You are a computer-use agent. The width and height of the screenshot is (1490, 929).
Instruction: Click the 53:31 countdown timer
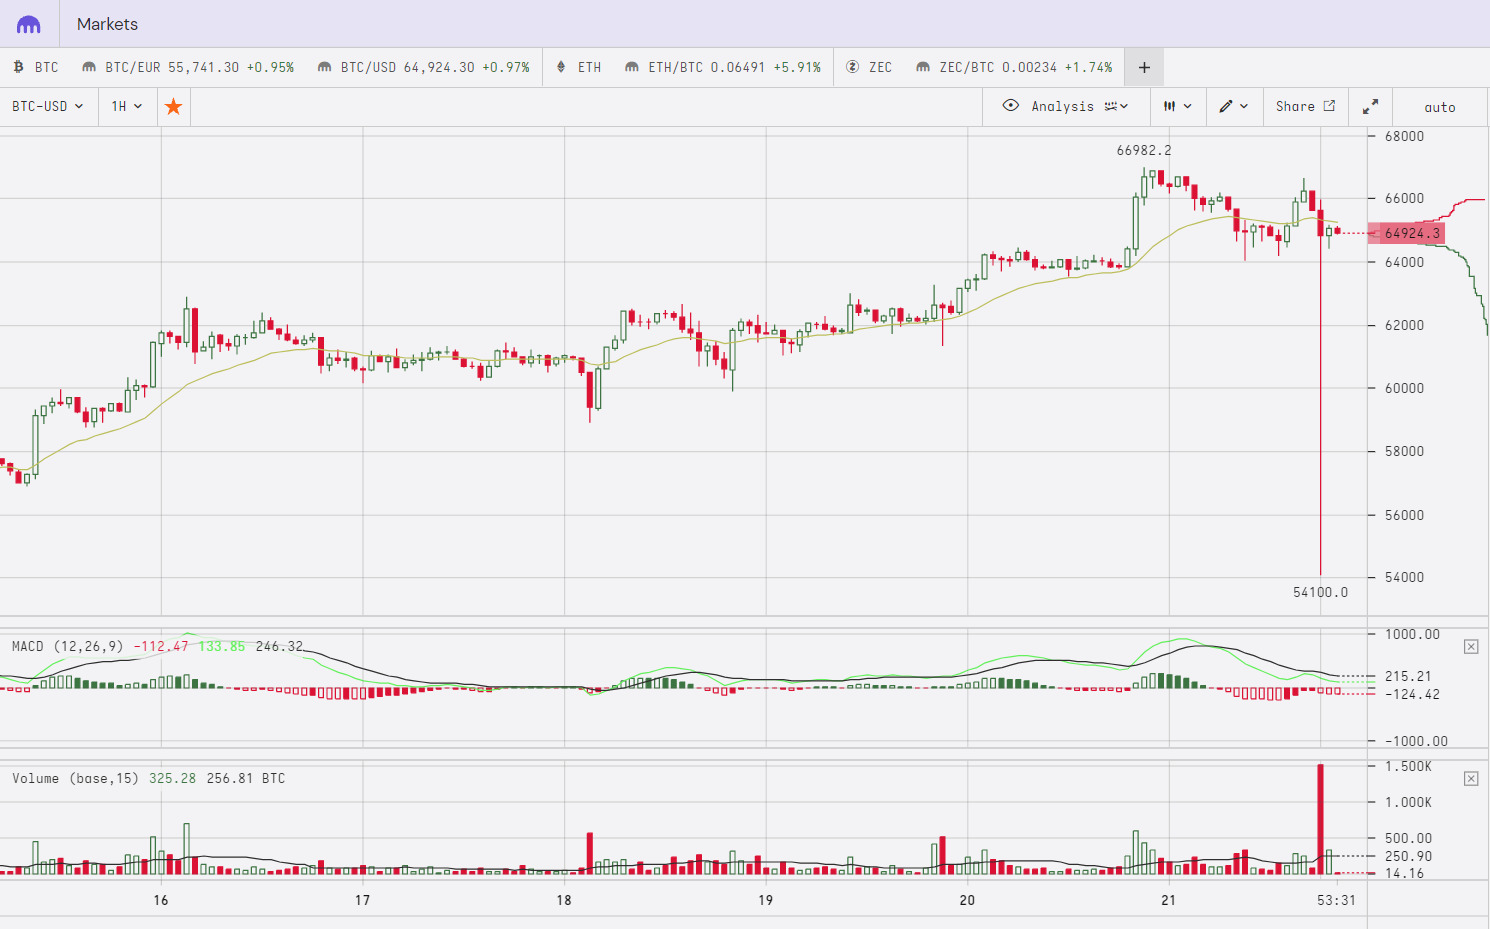(1336, 900)
